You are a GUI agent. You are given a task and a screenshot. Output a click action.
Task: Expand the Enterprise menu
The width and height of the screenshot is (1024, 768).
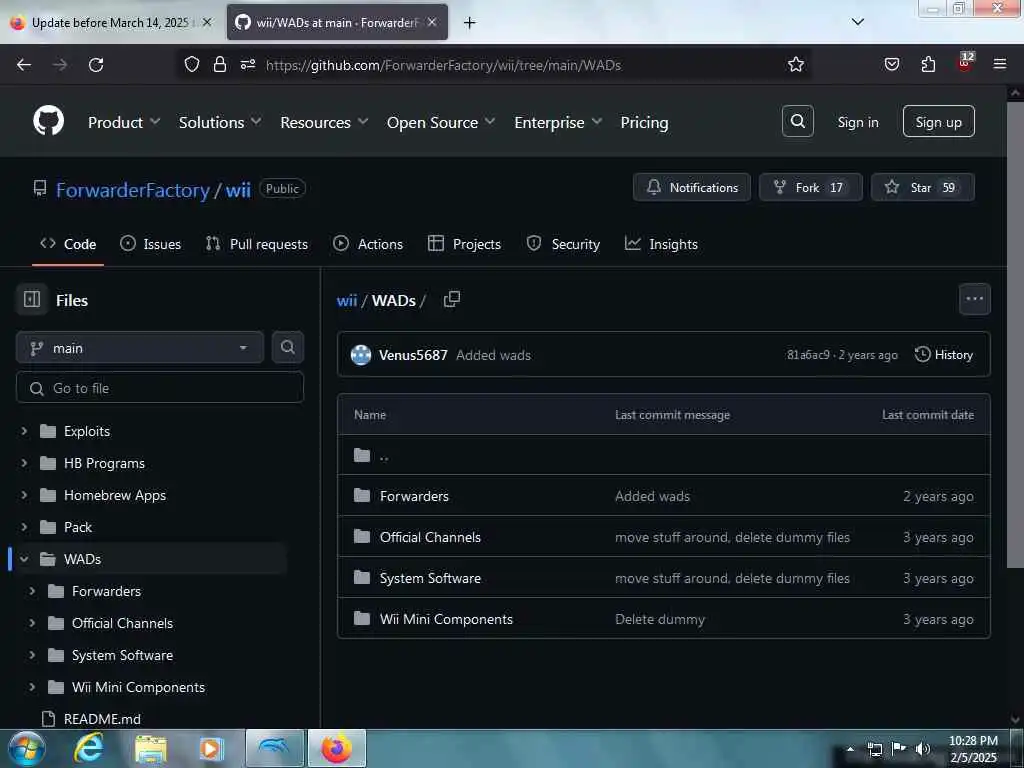click(558, 122)
